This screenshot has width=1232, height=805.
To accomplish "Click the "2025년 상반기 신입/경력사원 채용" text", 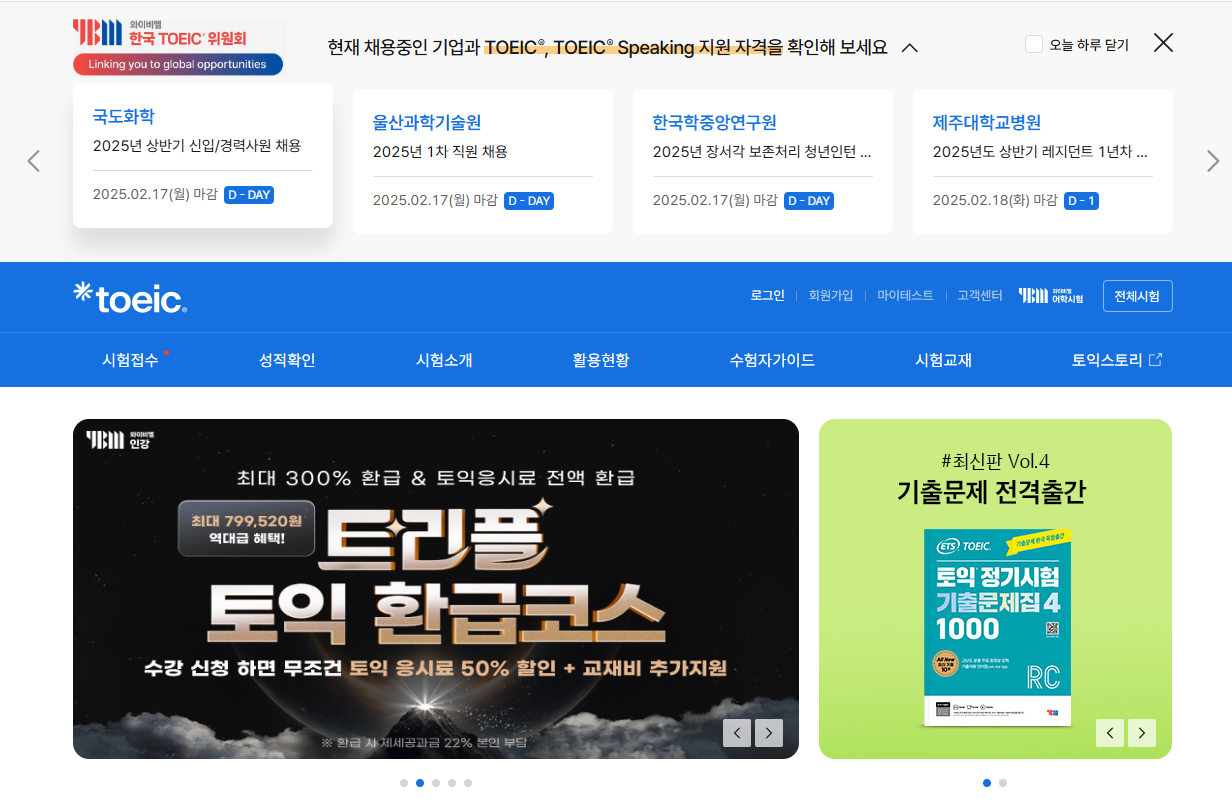I will point(197,146).
